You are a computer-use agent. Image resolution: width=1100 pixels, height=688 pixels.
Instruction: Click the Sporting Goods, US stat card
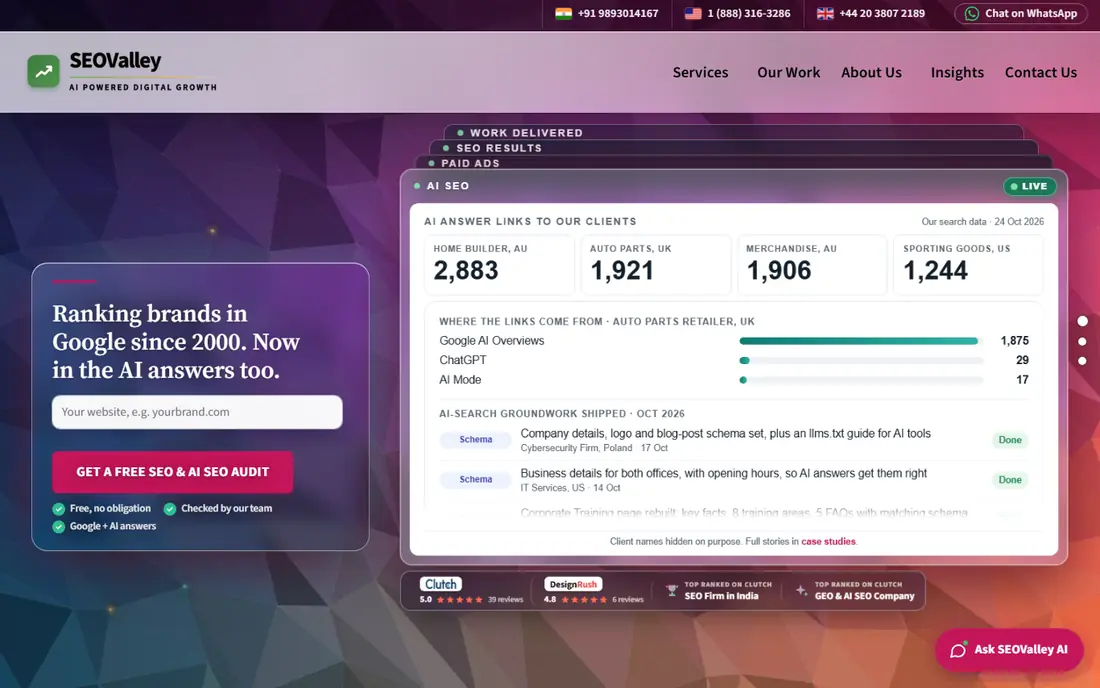[968, 265]
